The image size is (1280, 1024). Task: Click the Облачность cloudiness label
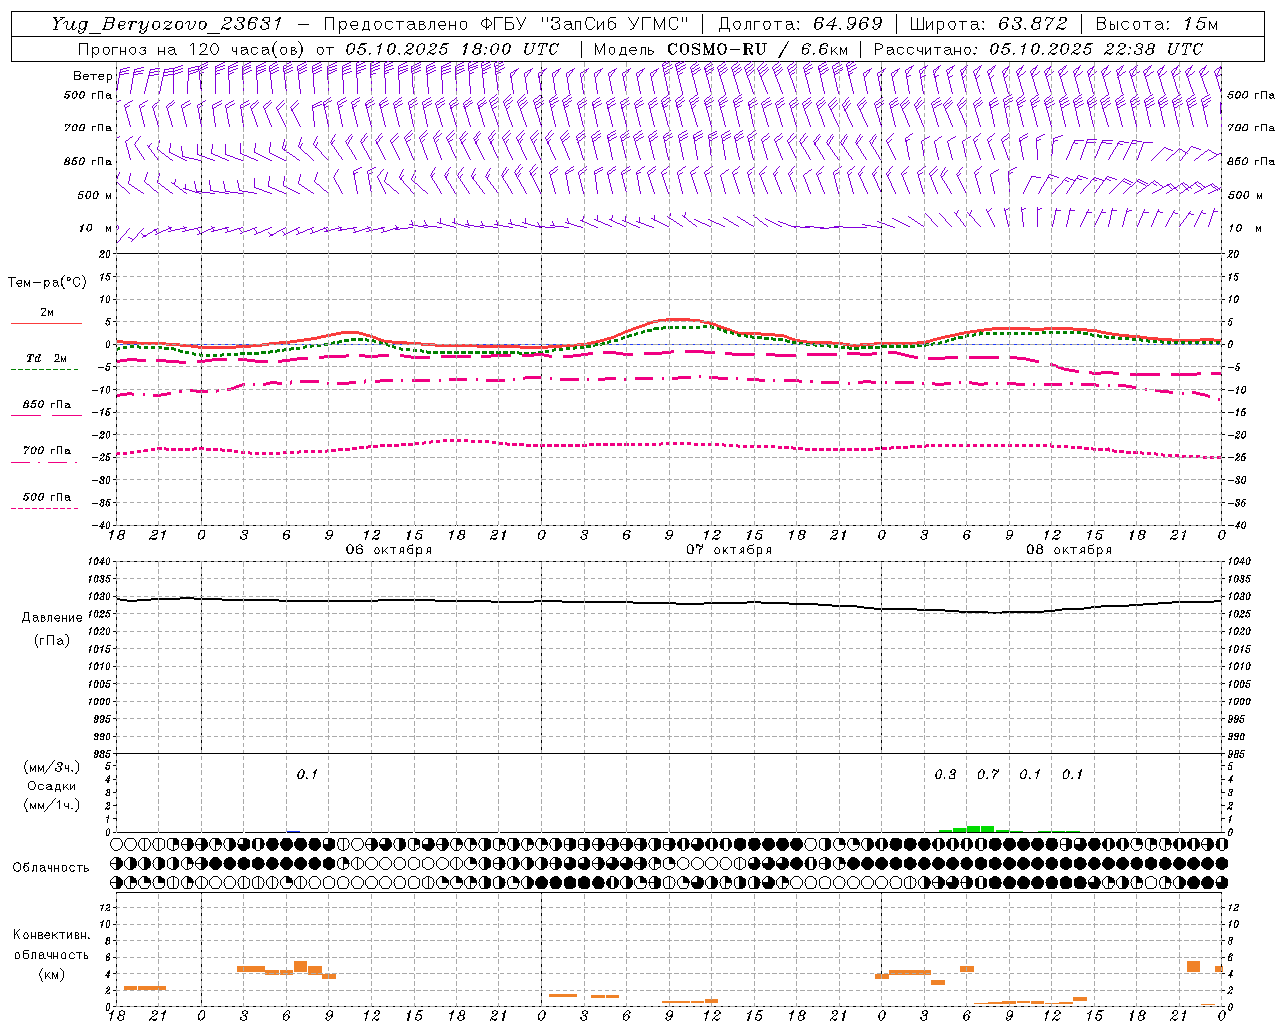coord(51,868)
